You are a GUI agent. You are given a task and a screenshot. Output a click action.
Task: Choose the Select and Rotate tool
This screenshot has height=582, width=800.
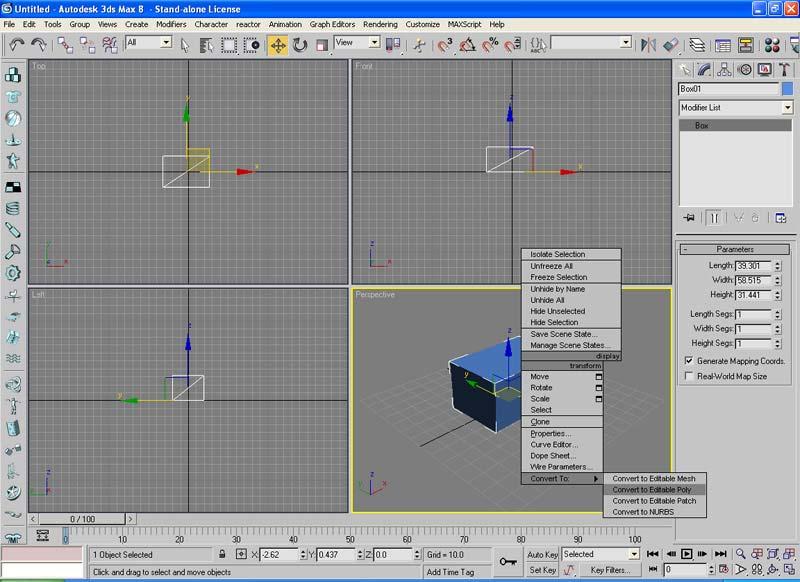300,45
